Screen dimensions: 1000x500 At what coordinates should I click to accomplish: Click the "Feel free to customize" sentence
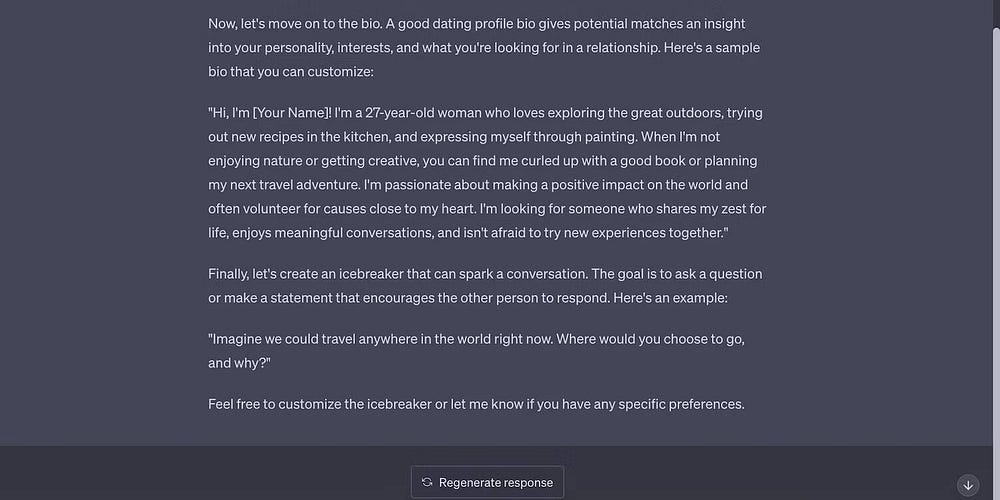(x=476, y=405)
